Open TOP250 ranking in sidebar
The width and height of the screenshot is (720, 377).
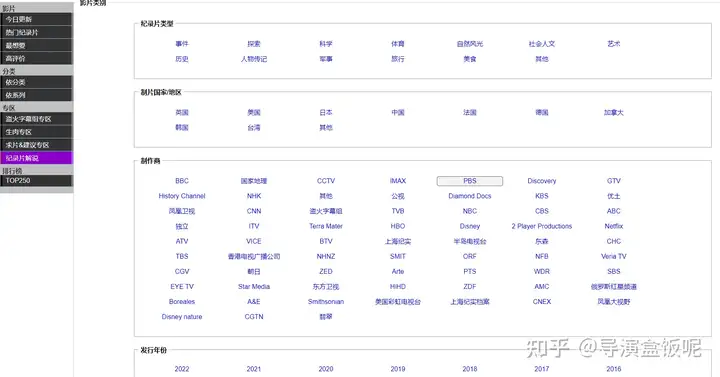[x=36, y=180]
